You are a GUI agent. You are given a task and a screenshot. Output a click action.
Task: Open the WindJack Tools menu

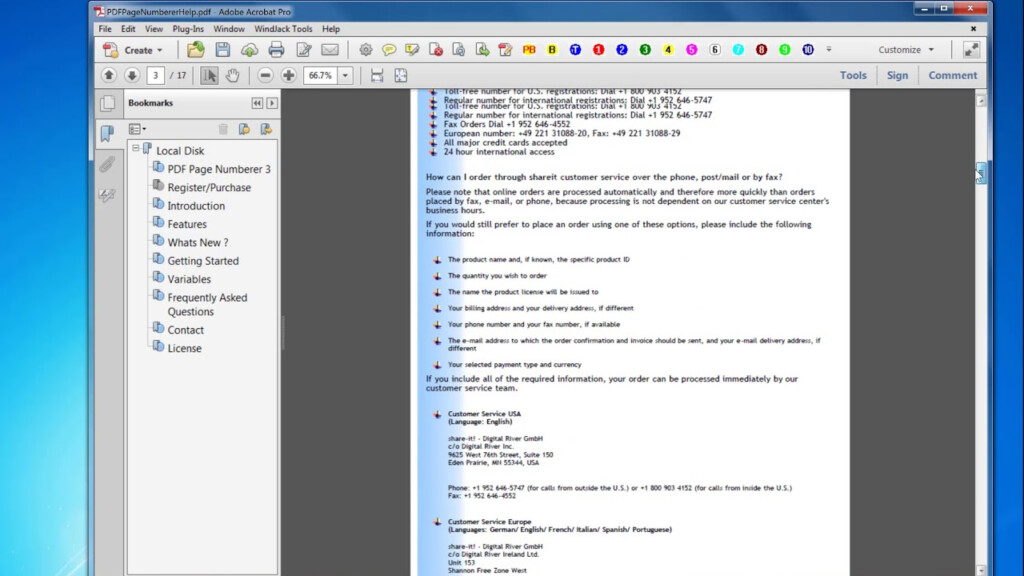[283, 29]
